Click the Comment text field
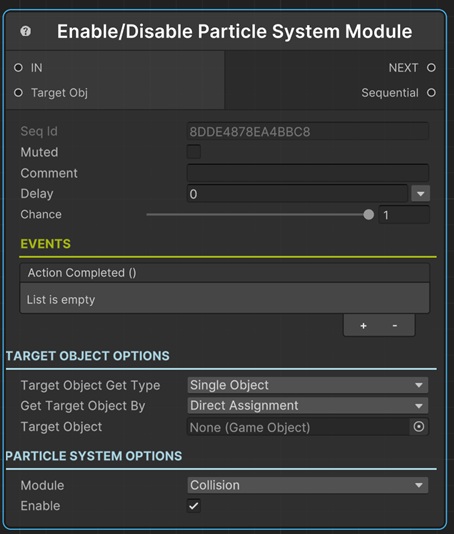The height and width of the screenshot is (534, 454). click(308, 173)
